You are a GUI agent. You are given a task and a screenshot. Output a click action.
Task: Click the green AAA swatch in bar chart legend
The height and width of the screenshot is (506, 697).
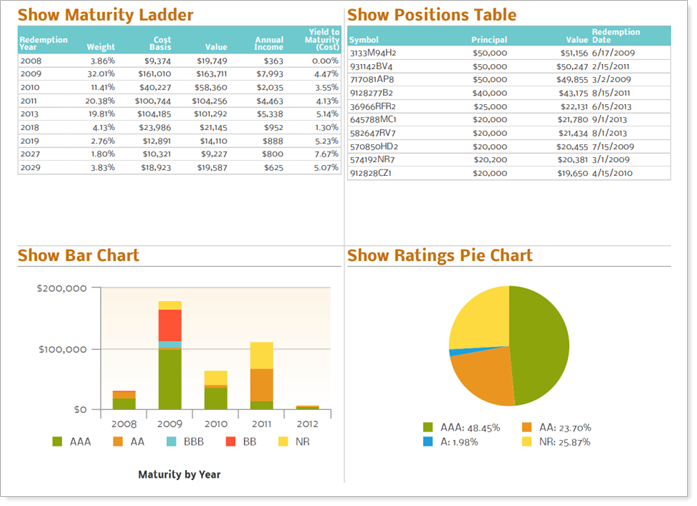click(x=58, y=441)
